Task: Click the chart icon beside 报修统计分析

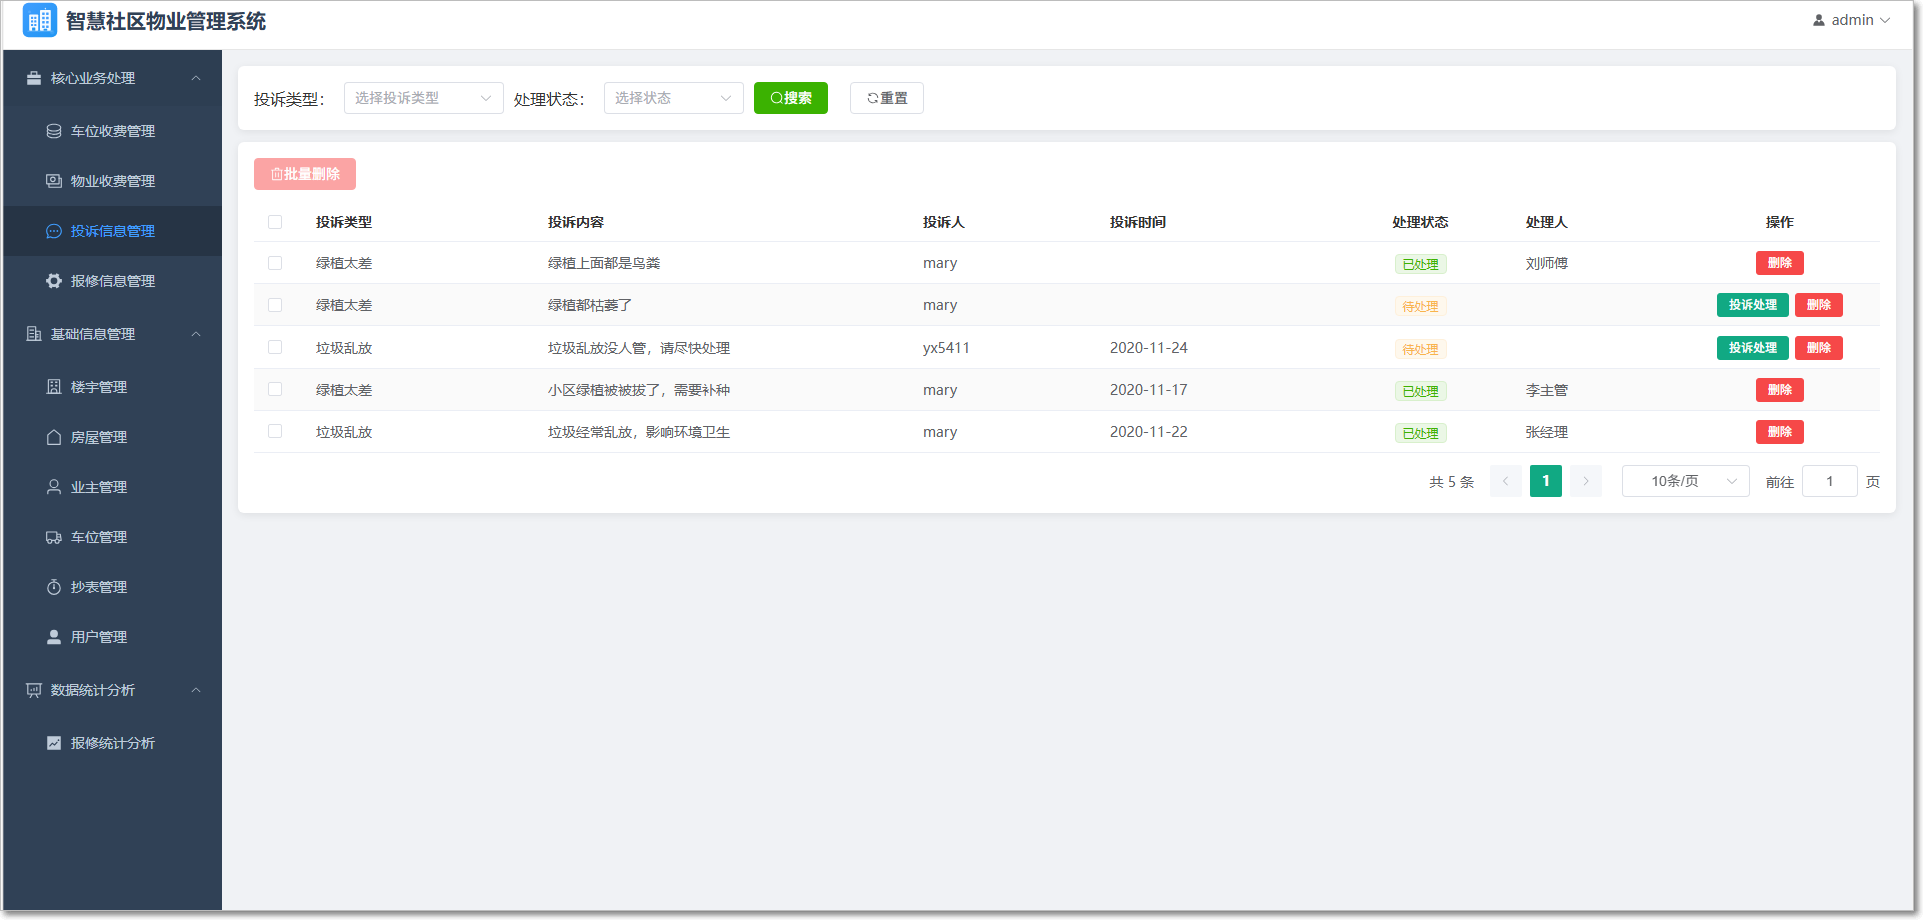Action: click(x=54, y=743)
